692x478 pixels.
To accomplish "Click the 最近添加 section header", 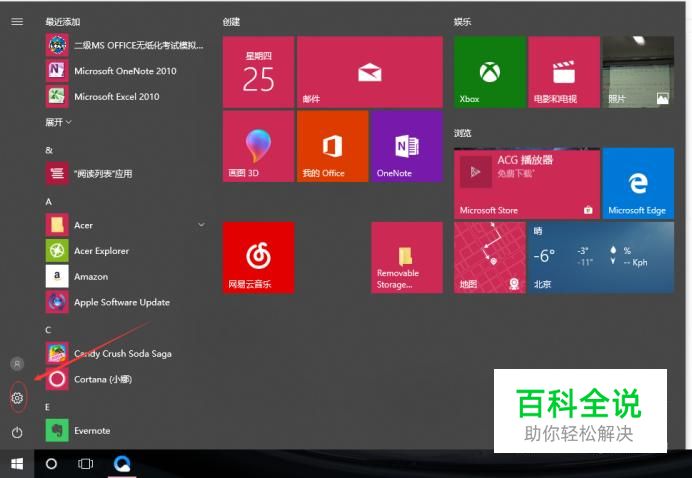I will 63,22.
